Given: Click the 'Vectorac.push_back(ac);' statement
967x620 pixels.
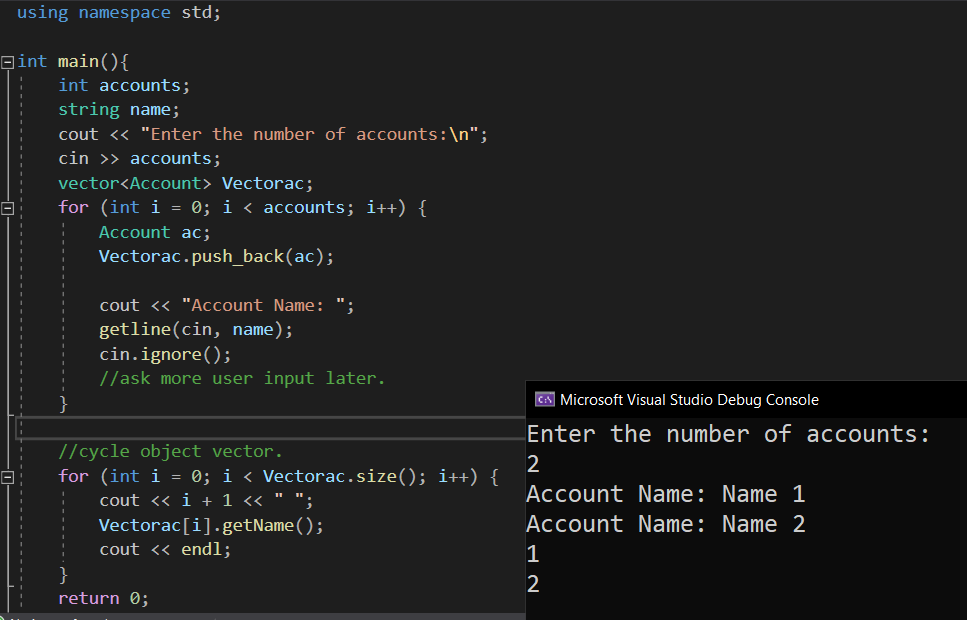Looking at the screenshot, I should [215, 256].
